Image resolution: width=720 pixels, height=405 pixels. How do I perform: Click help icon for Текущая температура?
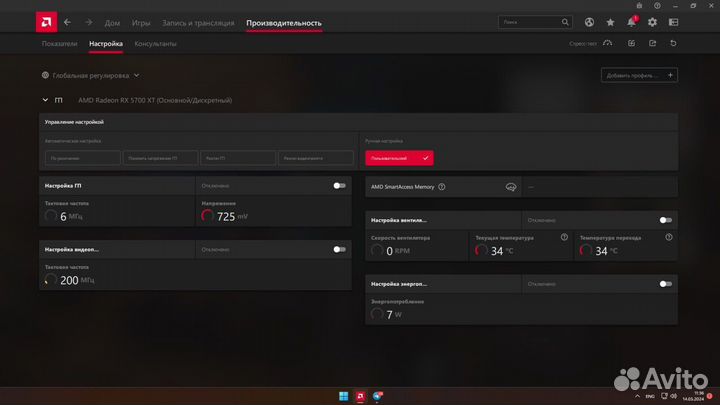pyautogui.click(x=564, y=237)
